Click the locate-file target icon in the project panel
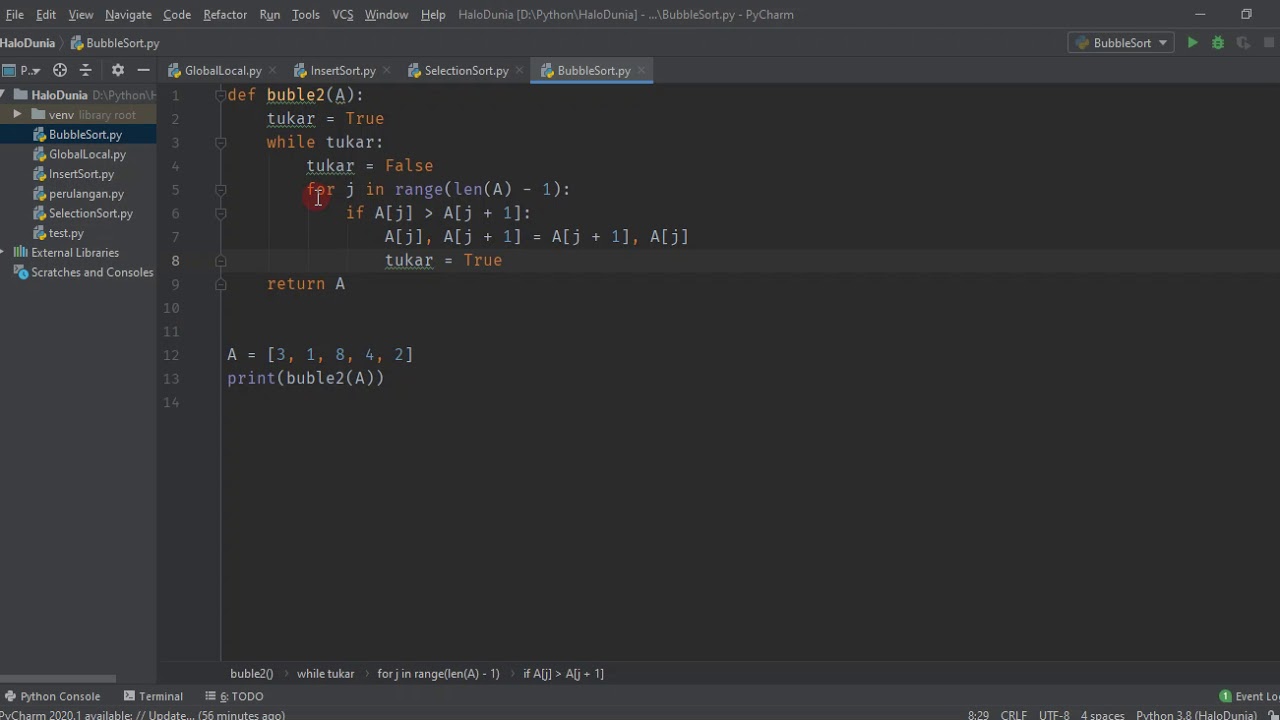The height and width of the screenshot is (720, 1280). click(x=60, y=70)
